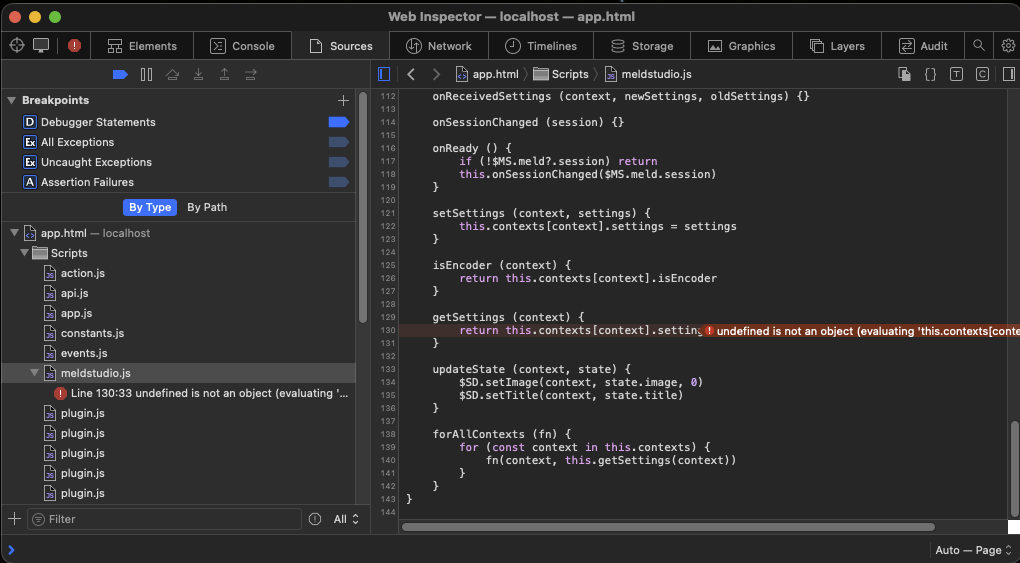Open the Console tab
The width and height of the screenshot is (1020, 563).
242,46
